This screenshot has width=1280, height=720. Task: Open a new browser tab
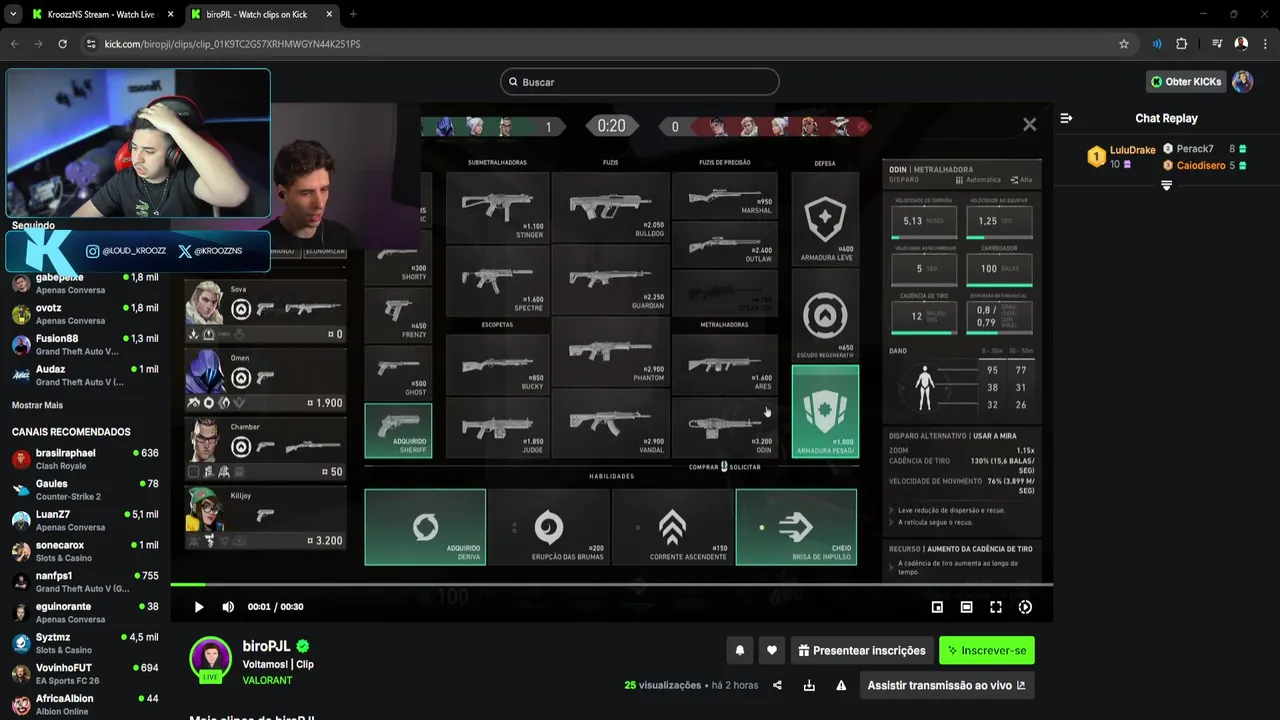pyautogui.click(x=353, y=14)
